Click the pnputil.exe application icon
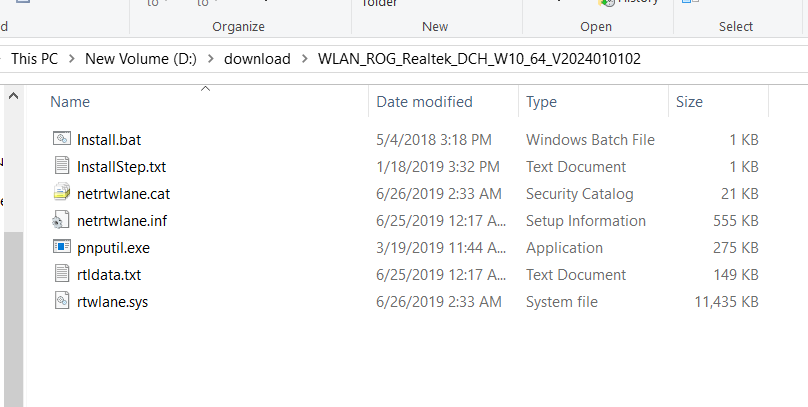Screen dimensions: 808x407 [x=62, y=247]
